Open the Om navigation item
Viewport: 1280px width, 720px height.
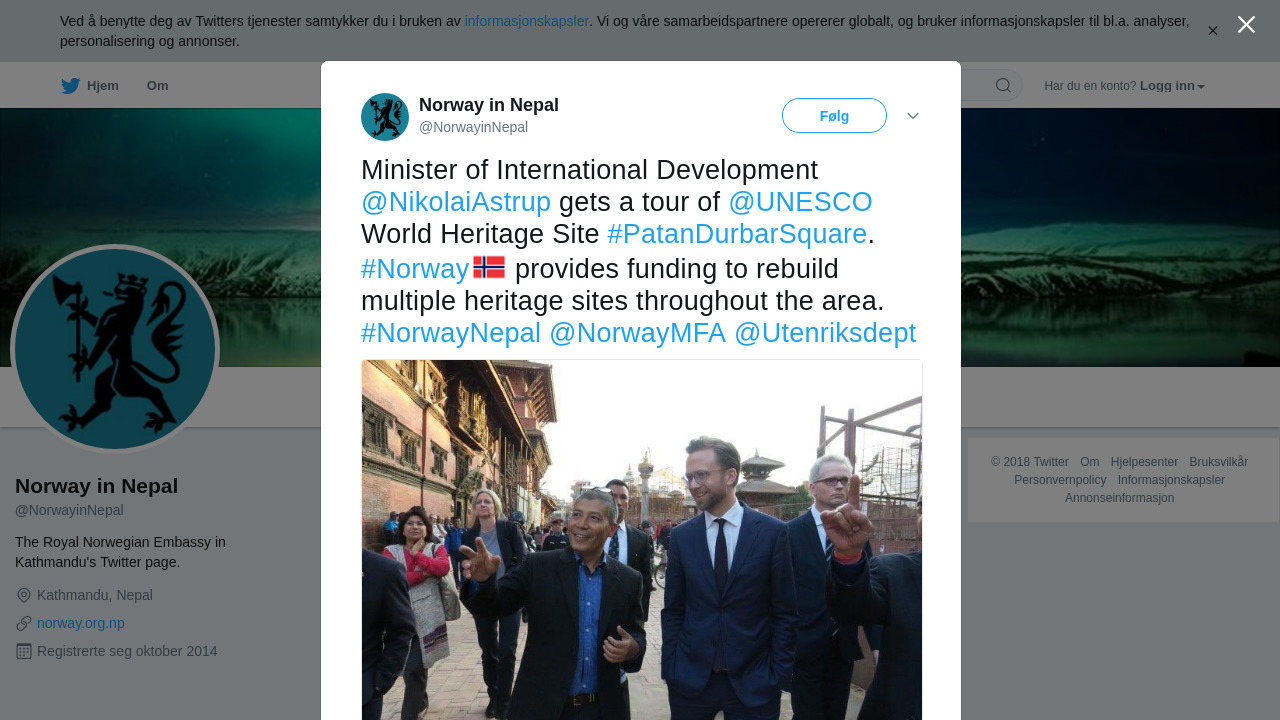pyautogui.click(x=157, y=86)
